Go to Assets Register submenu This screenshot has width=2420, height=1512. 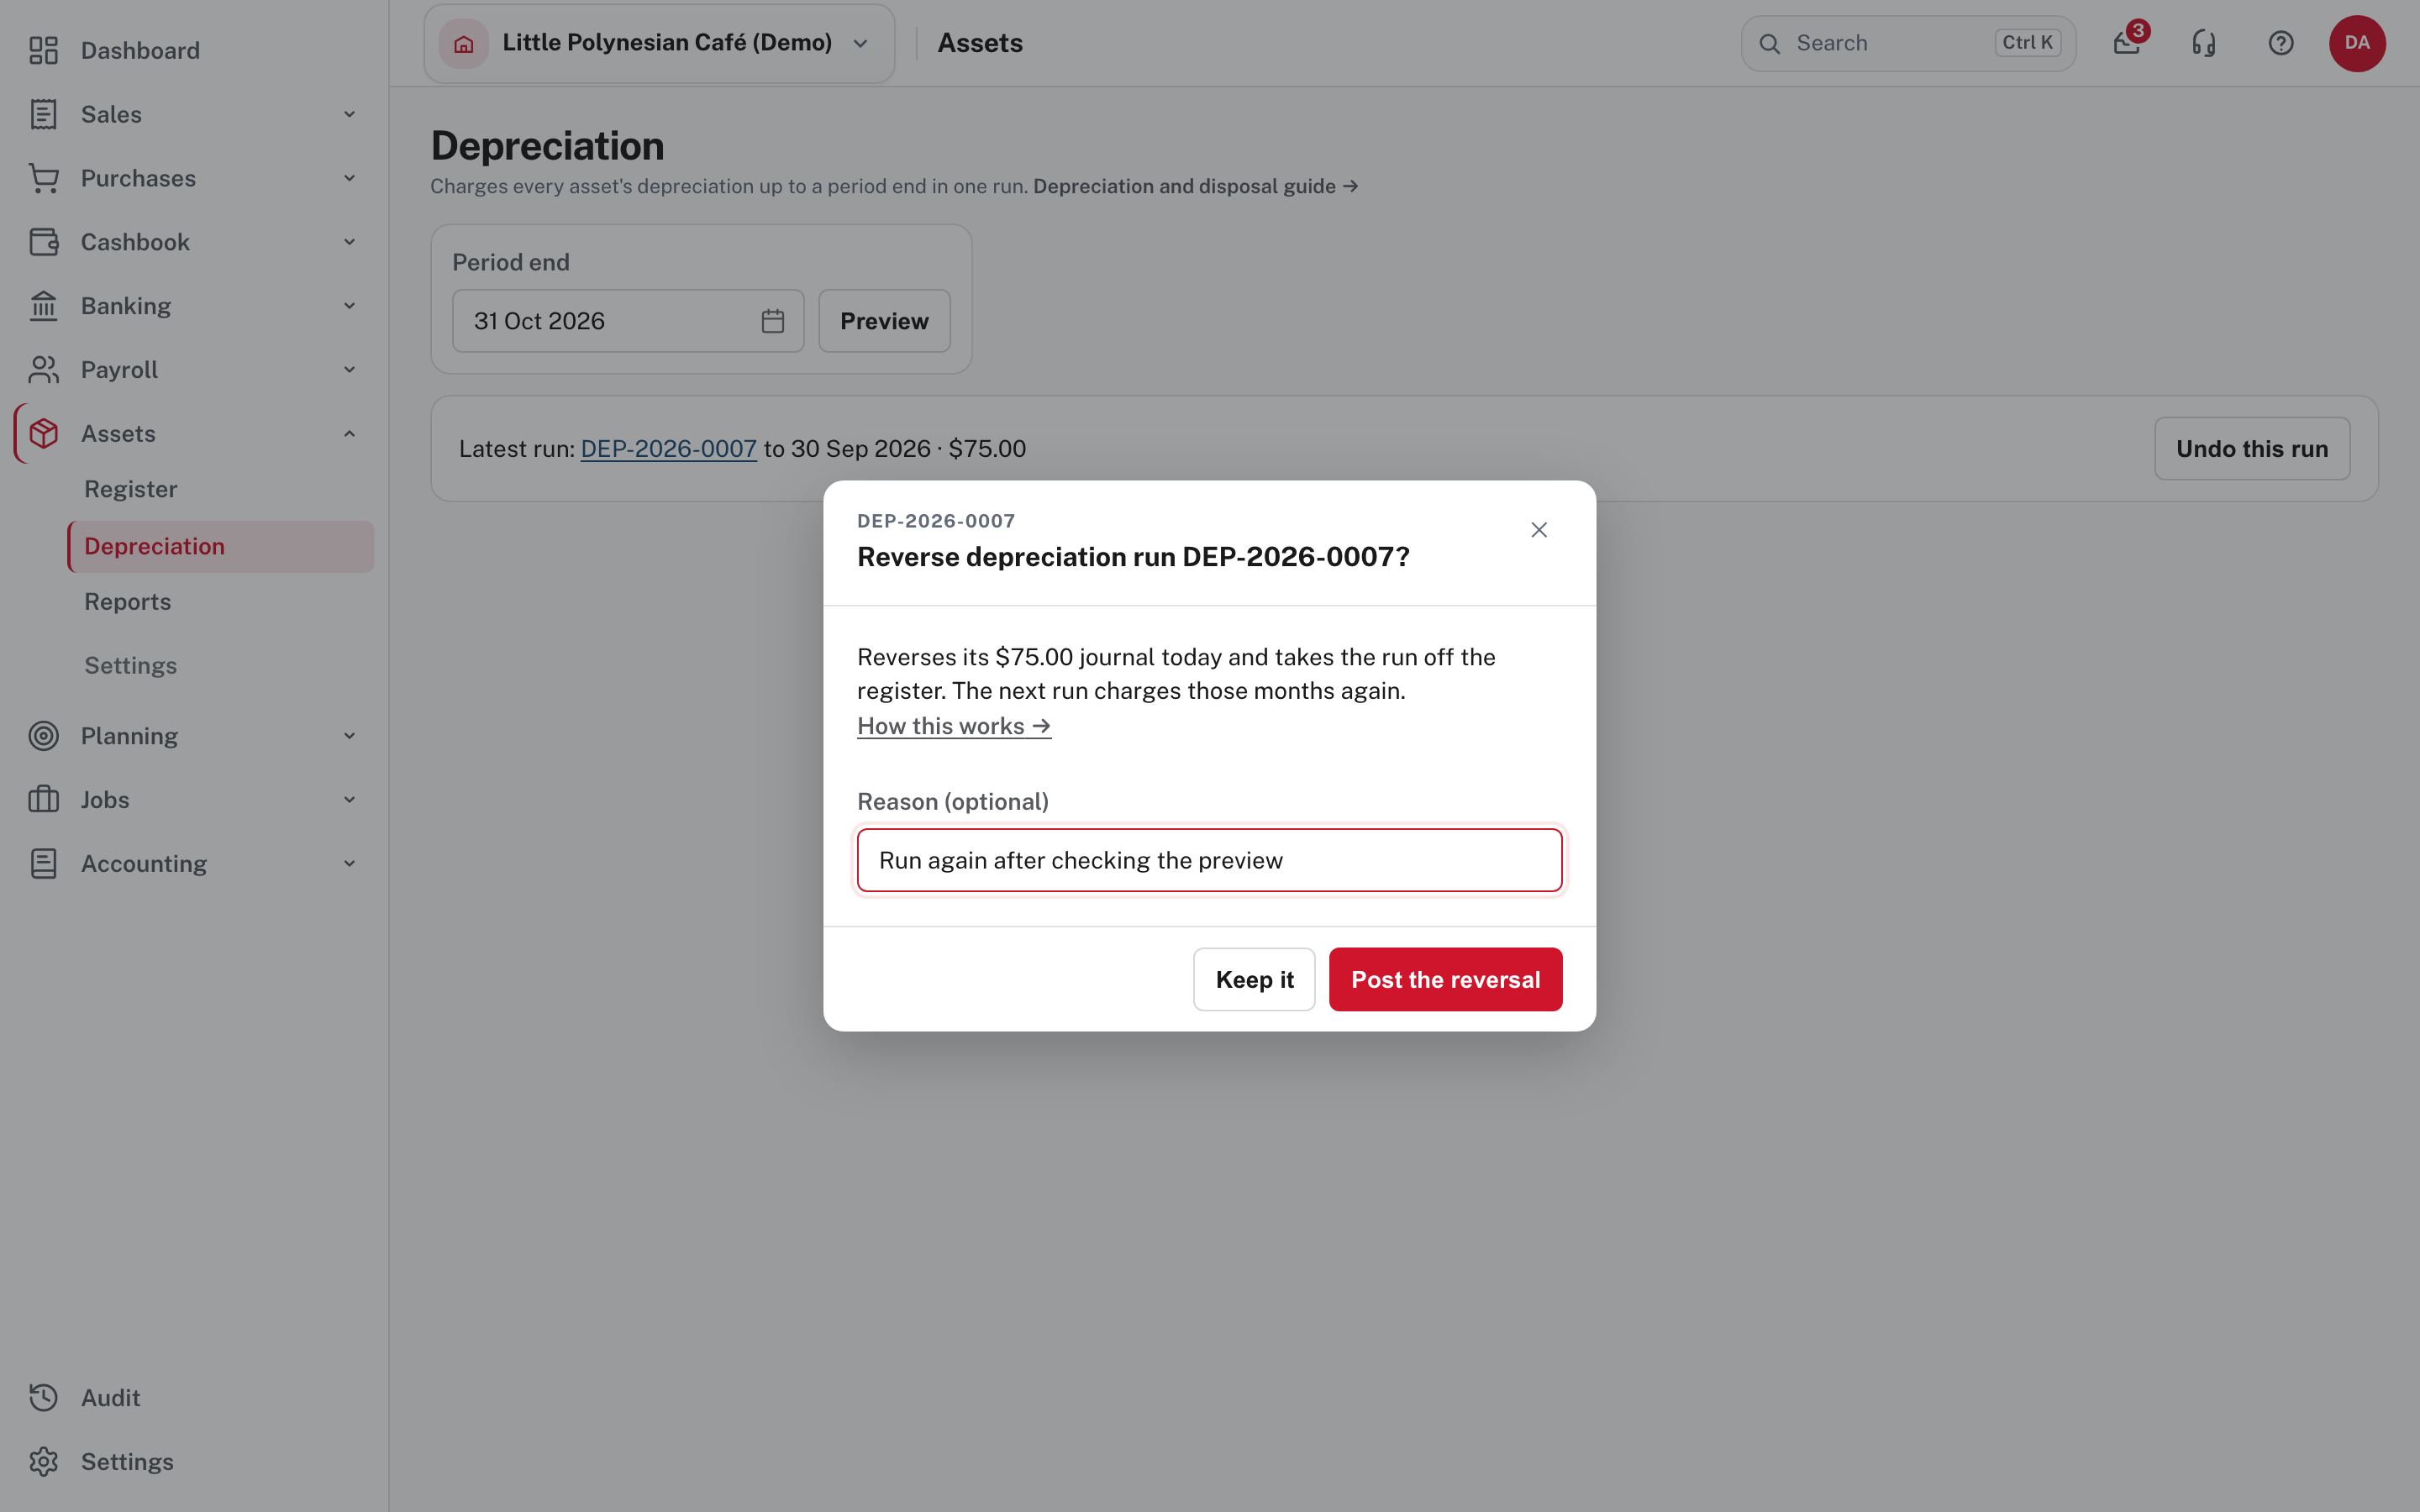131,490
